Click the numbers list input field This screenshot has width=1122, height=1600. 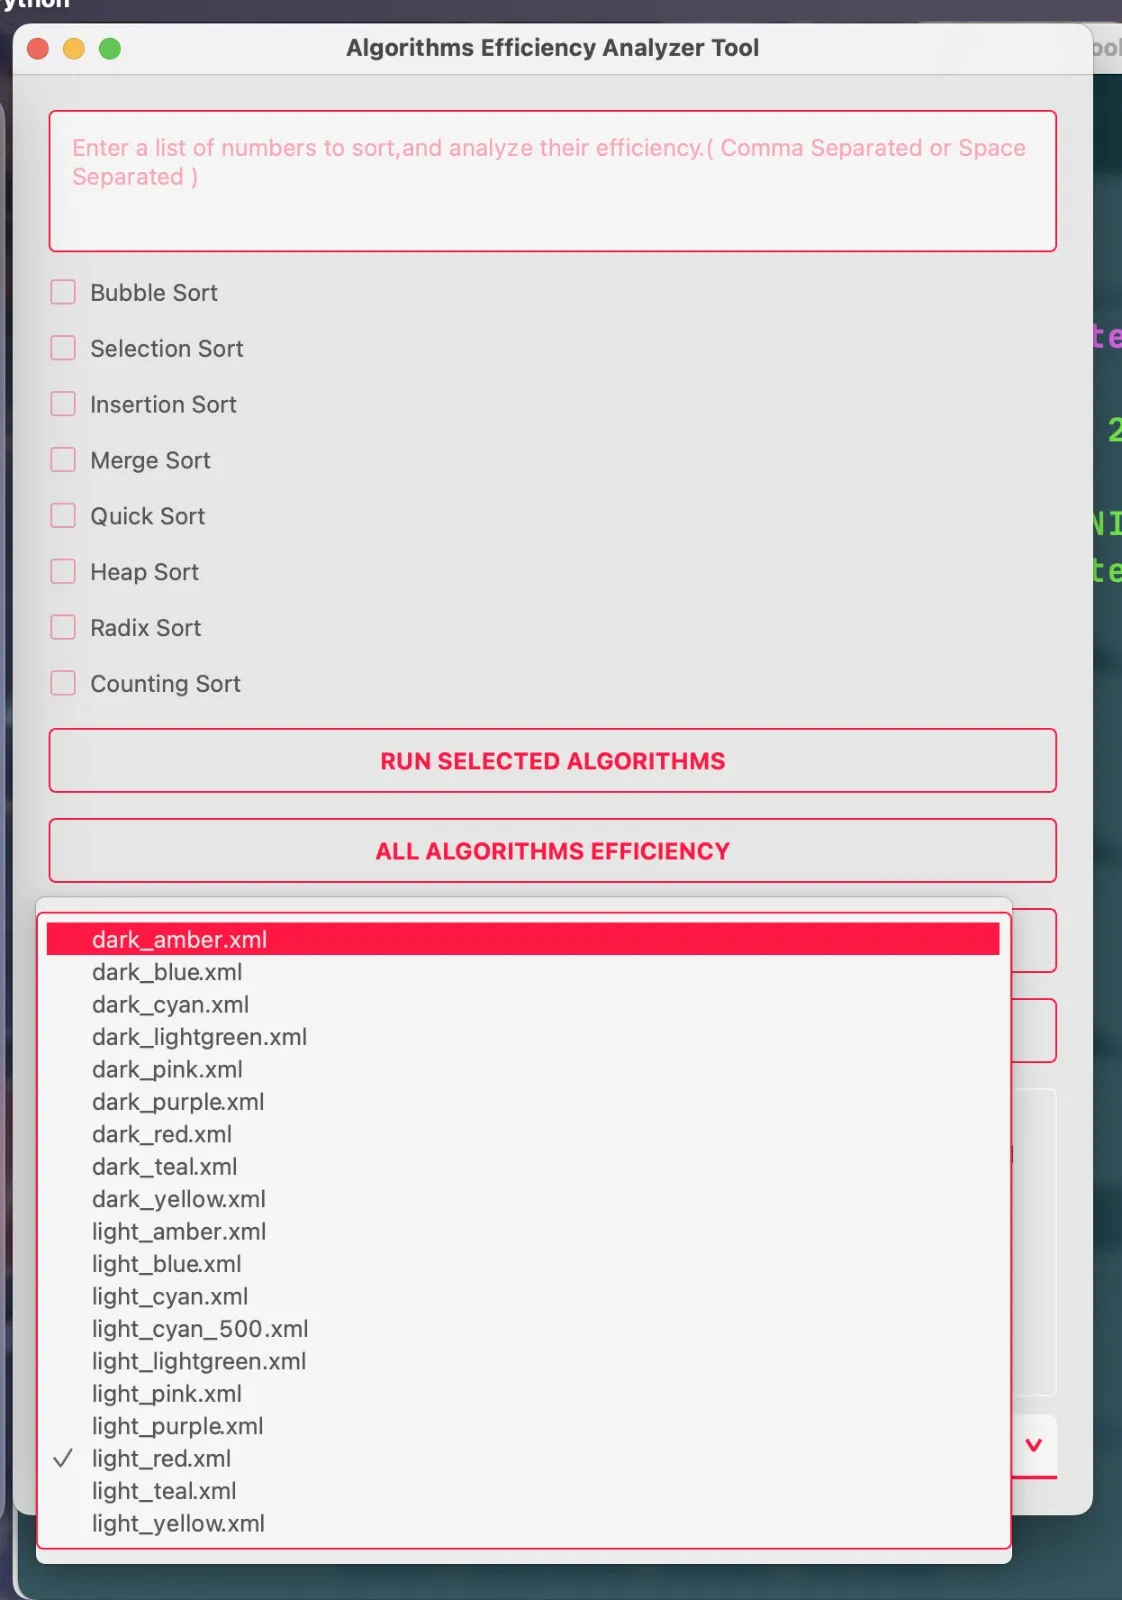point(552,181)
